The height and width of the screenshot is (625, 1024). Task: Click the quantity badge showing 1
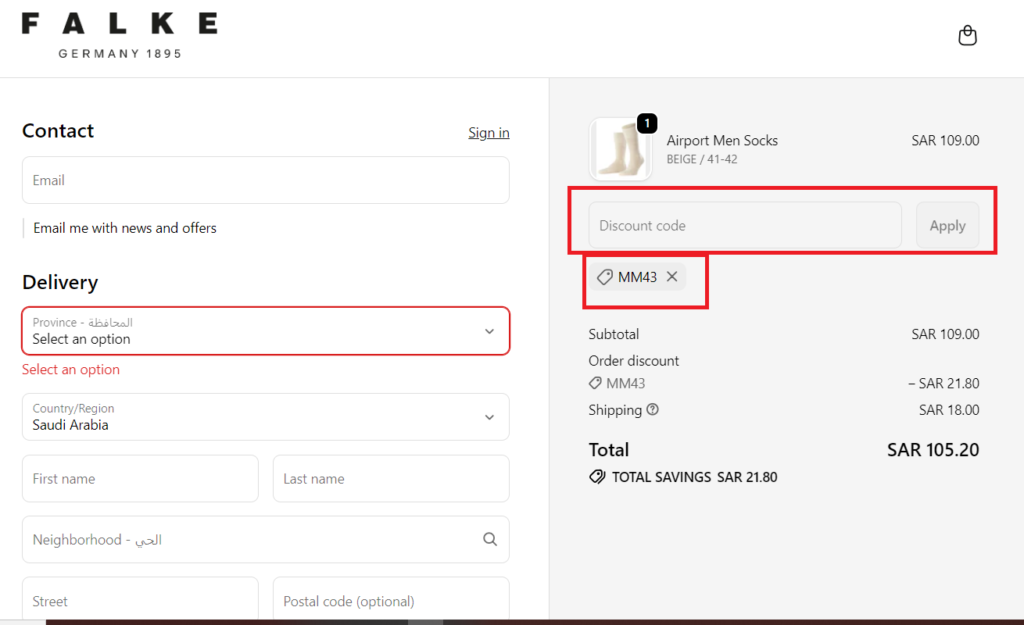(x=647, y=123)
